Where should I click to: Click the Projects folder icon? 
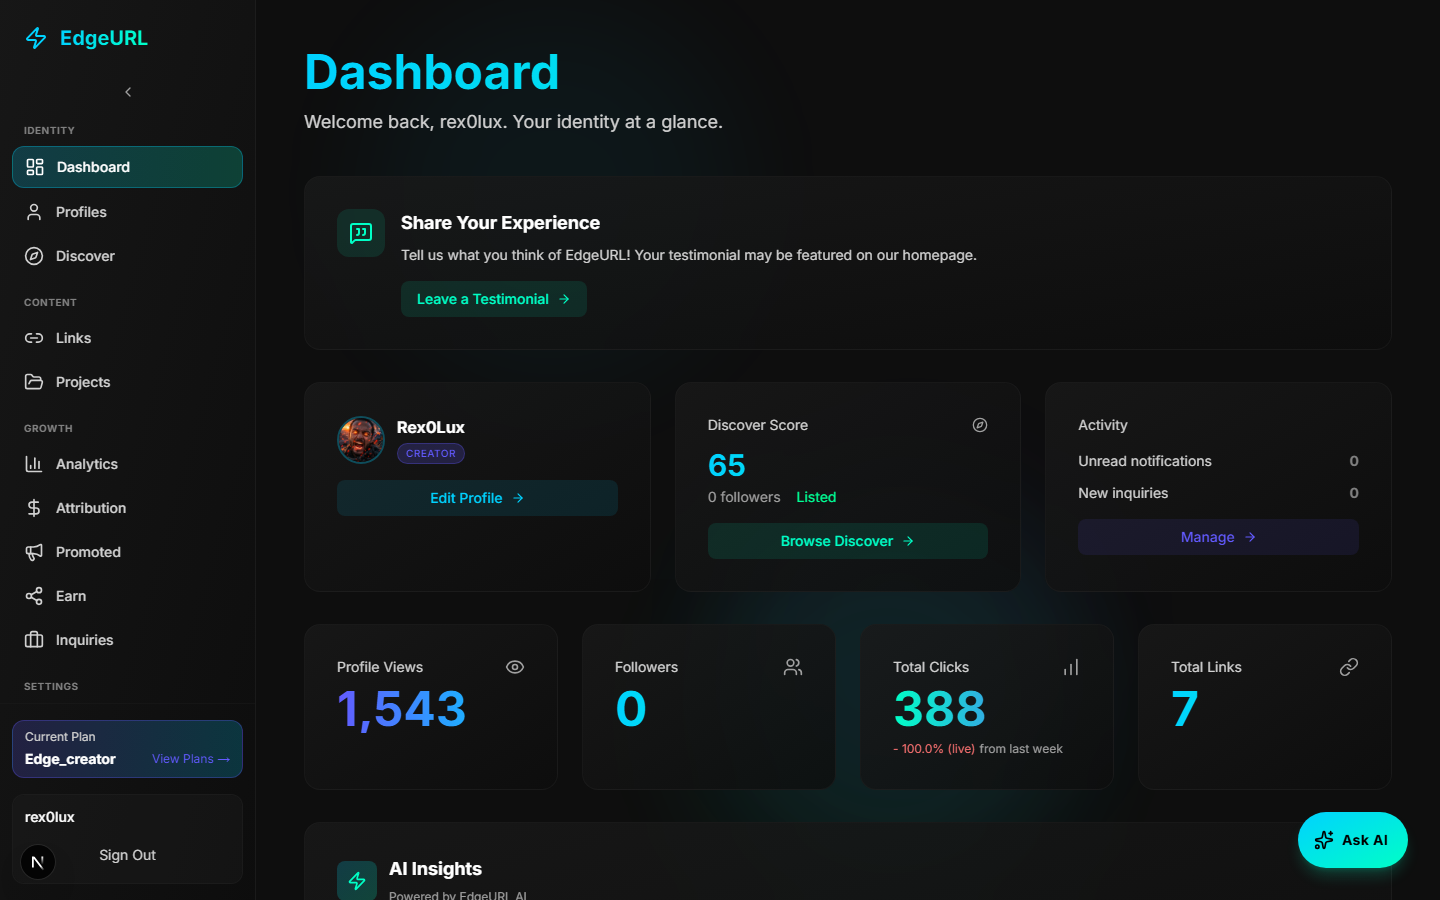(34, 382)
